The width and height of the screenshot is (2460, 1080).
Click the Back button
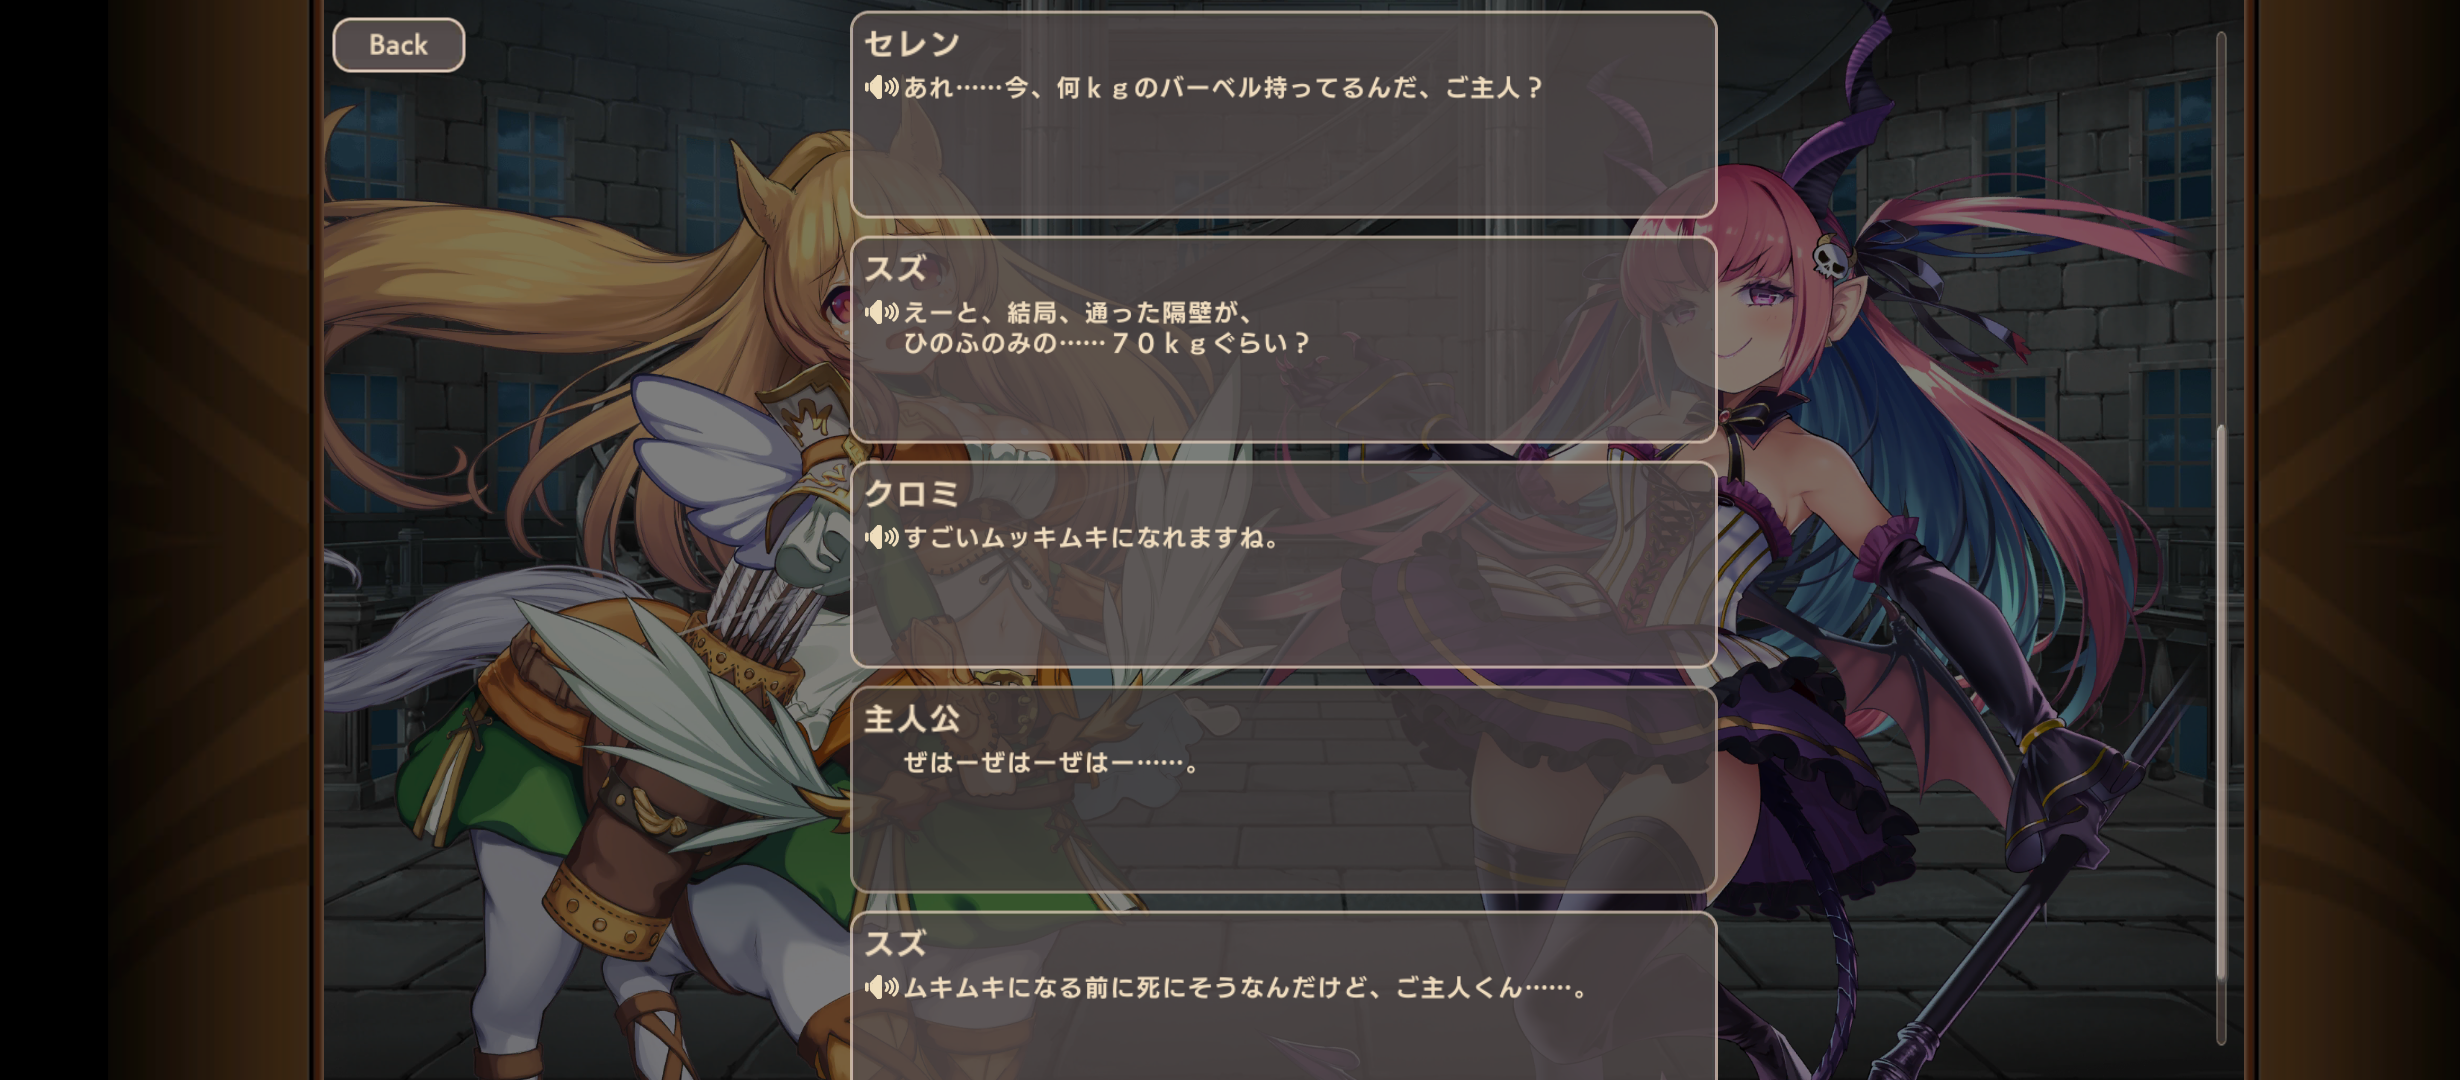tap(398, 45)
